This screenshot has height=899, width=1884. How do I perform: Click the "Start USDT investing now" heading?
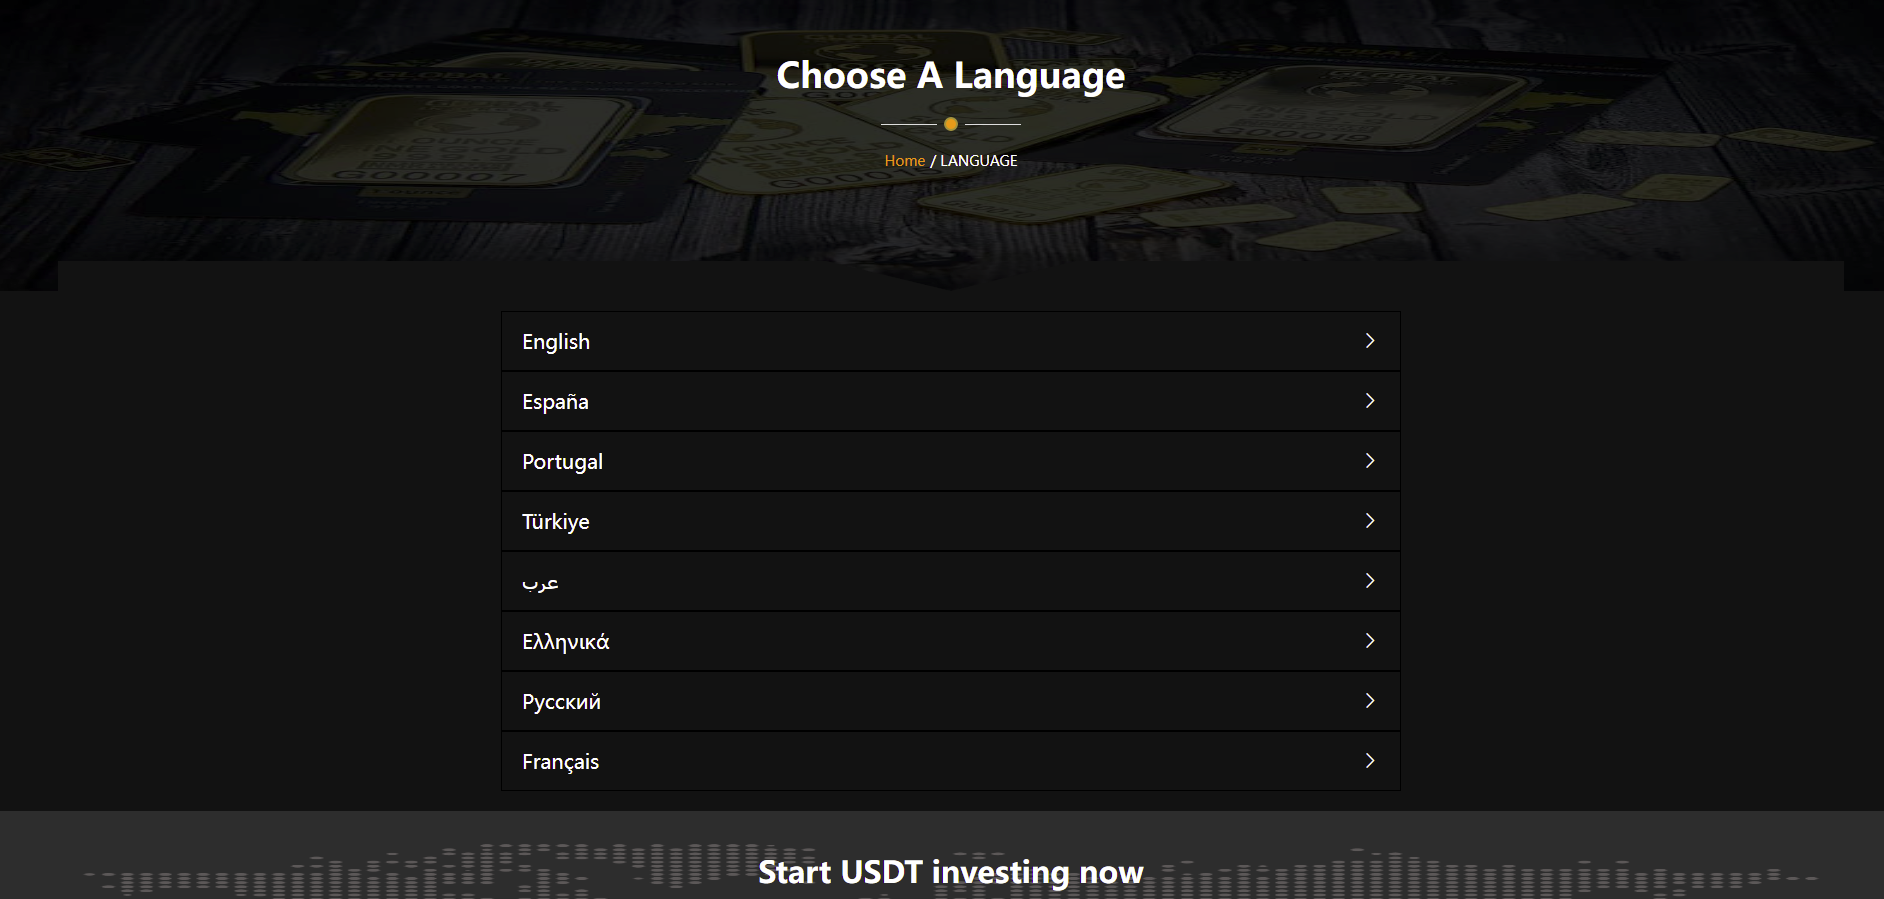(x=950, y=872)
